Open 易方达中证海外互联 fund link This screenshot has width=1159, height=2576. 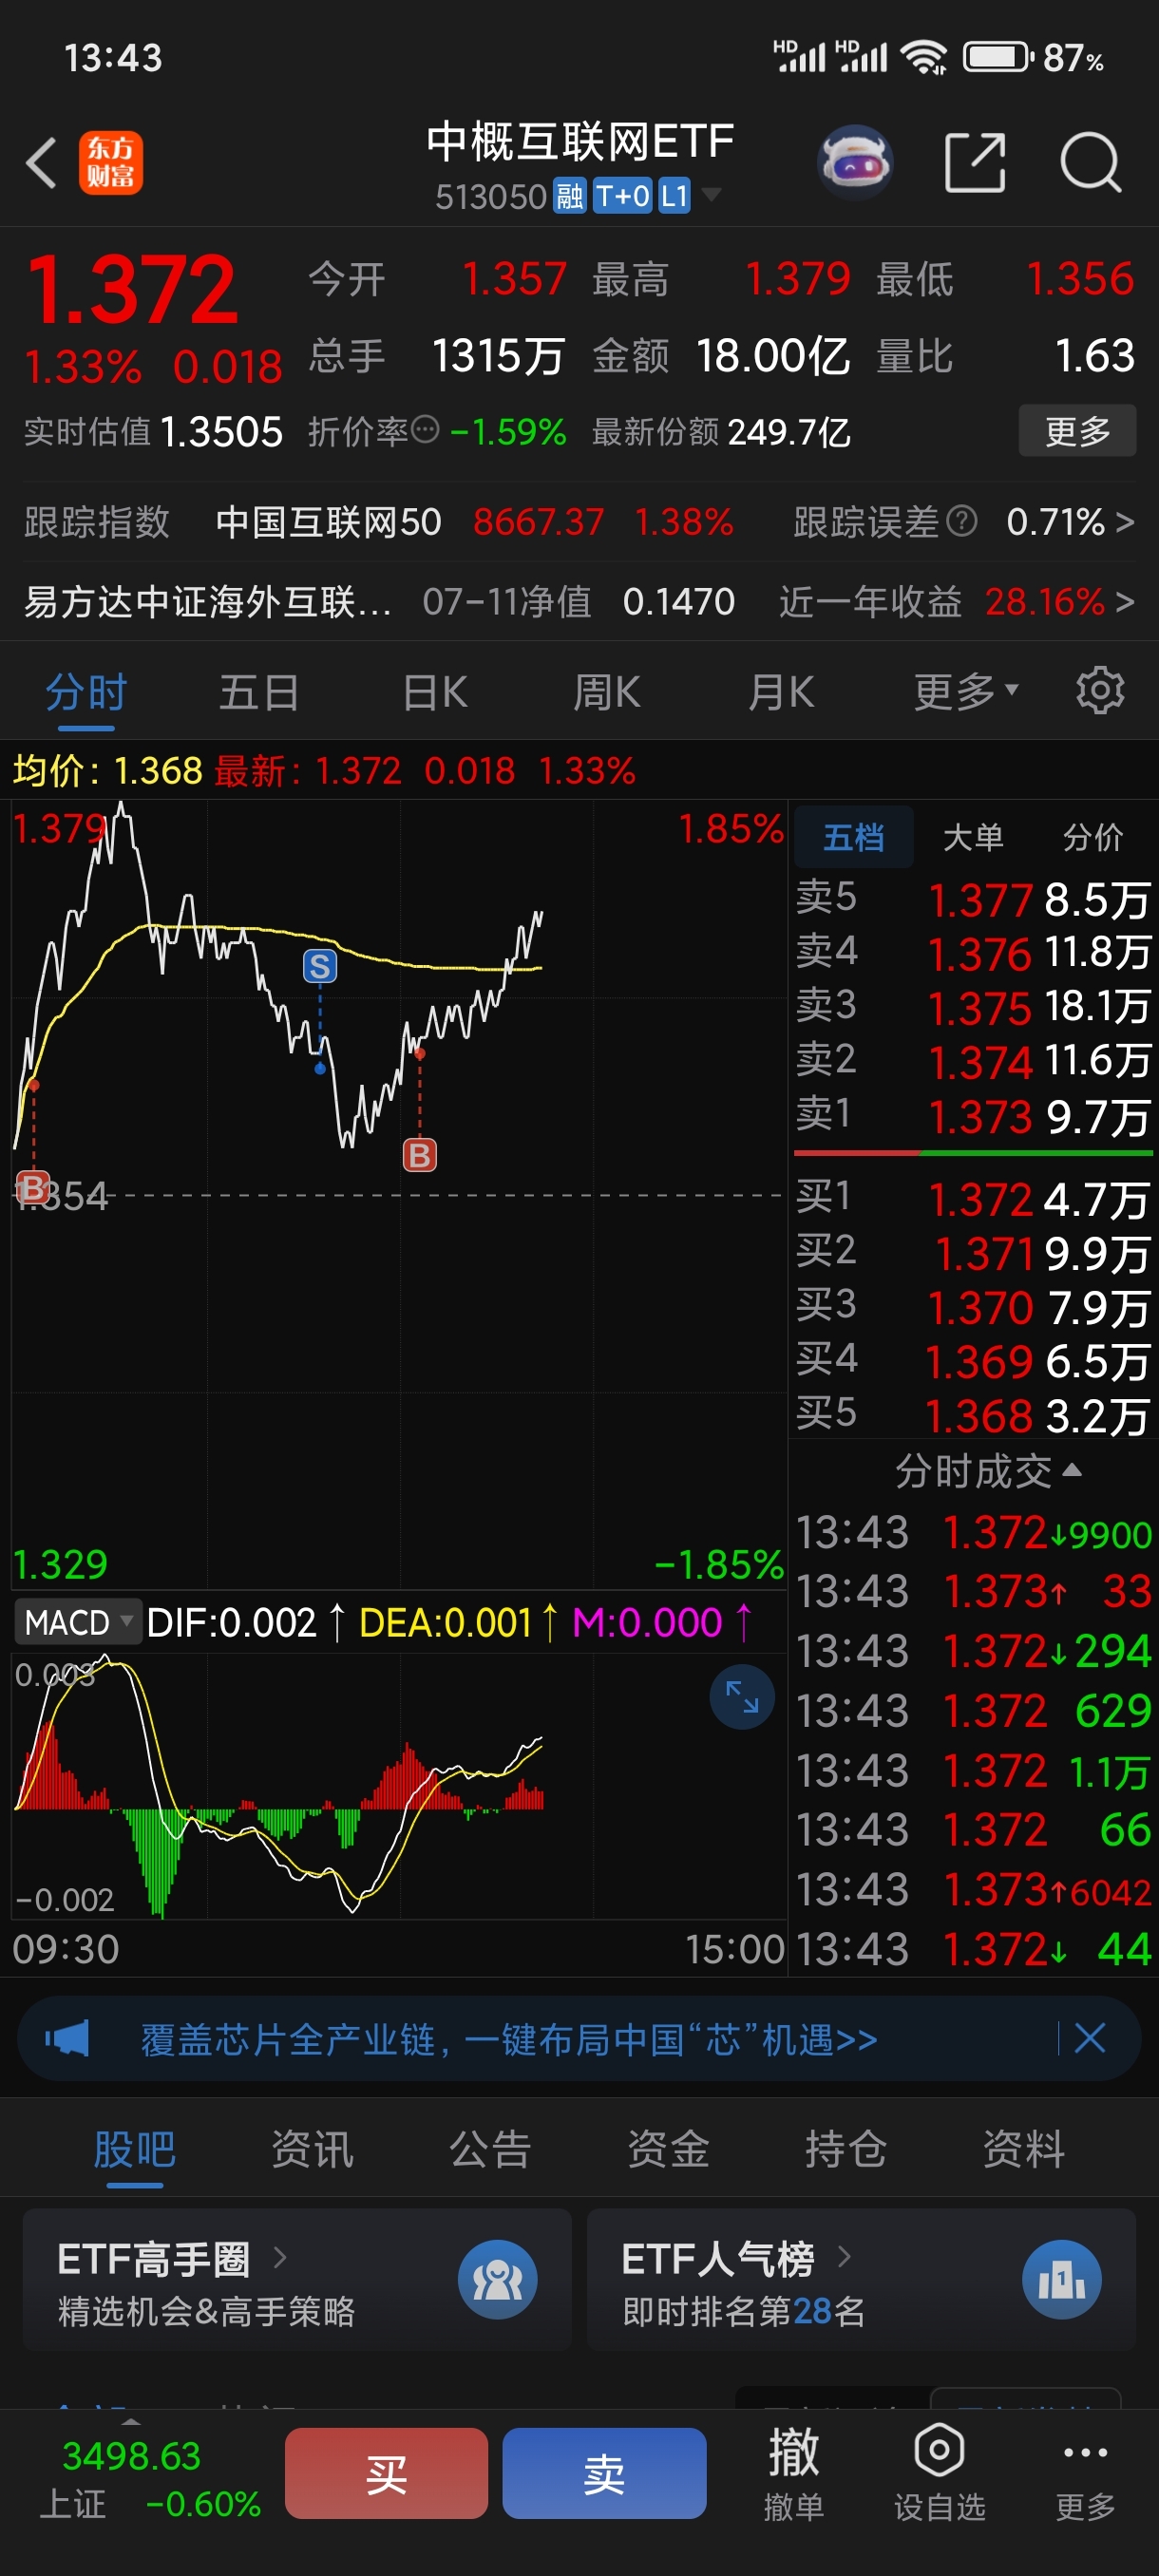(x=207, y=601)
